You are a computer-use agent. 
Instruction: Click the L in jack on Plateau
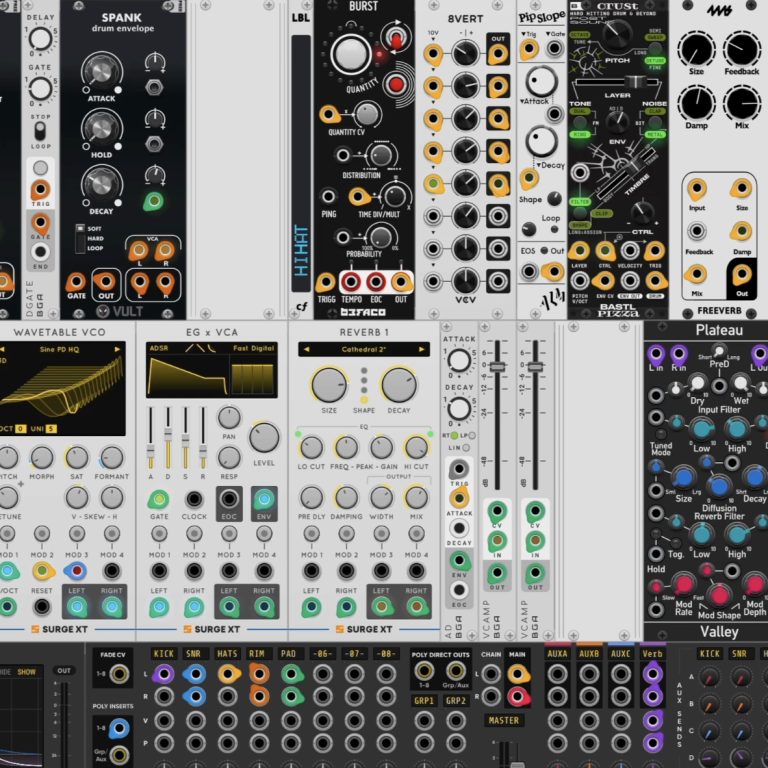tap(655, 353)
